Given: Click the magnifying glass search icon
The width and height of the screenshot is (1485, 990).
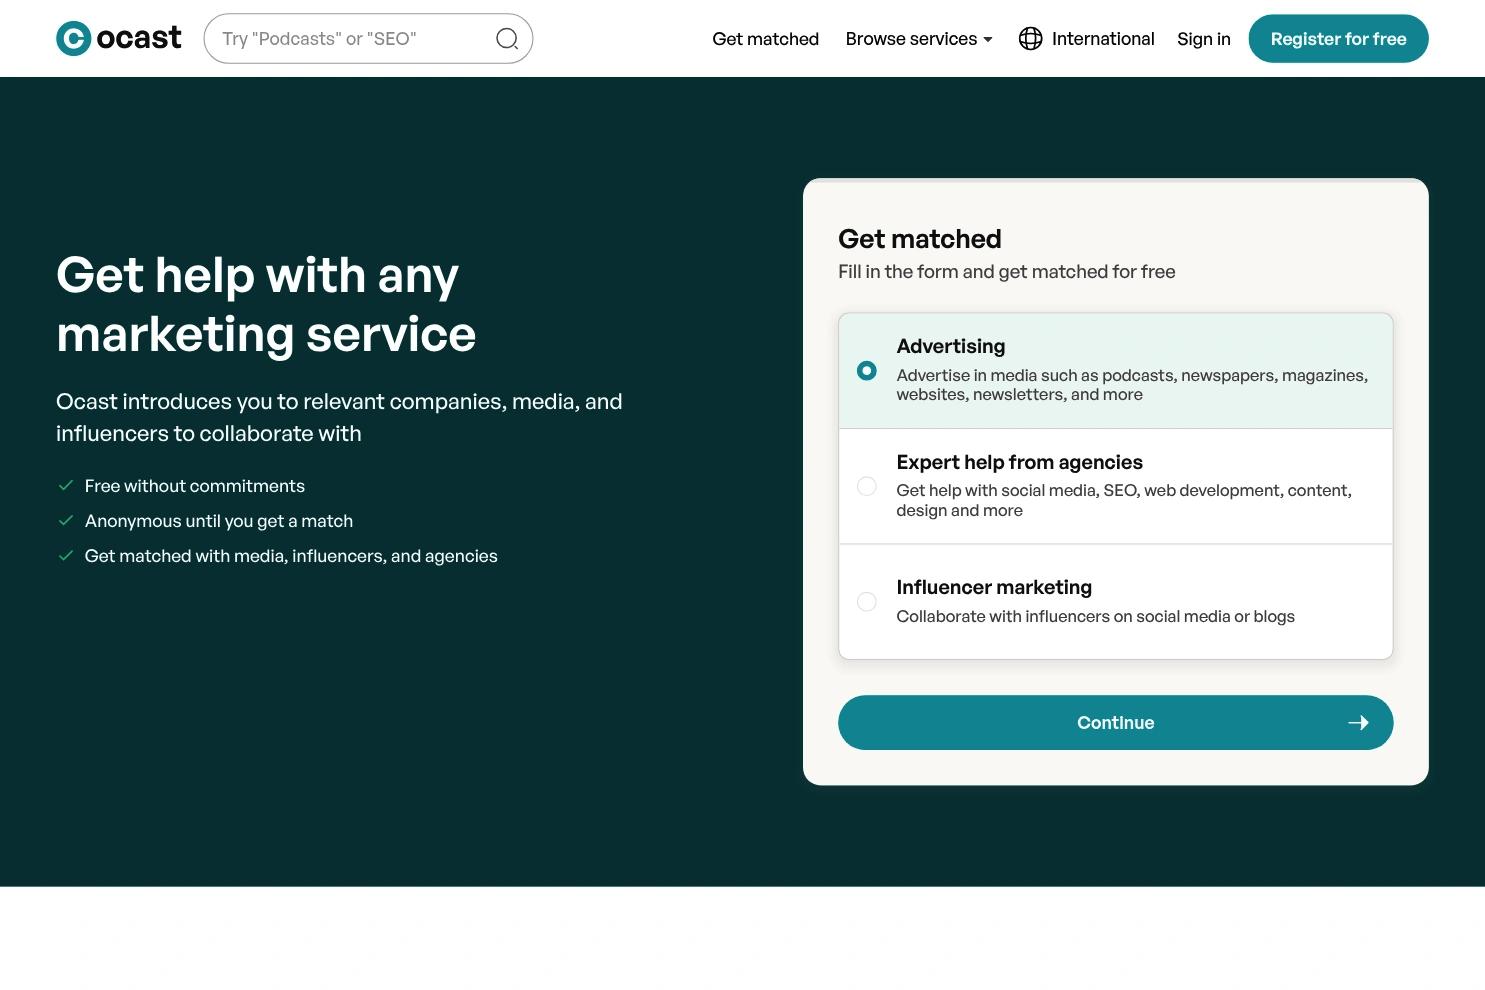Looking at the screenshot, I should pos(507,39).
